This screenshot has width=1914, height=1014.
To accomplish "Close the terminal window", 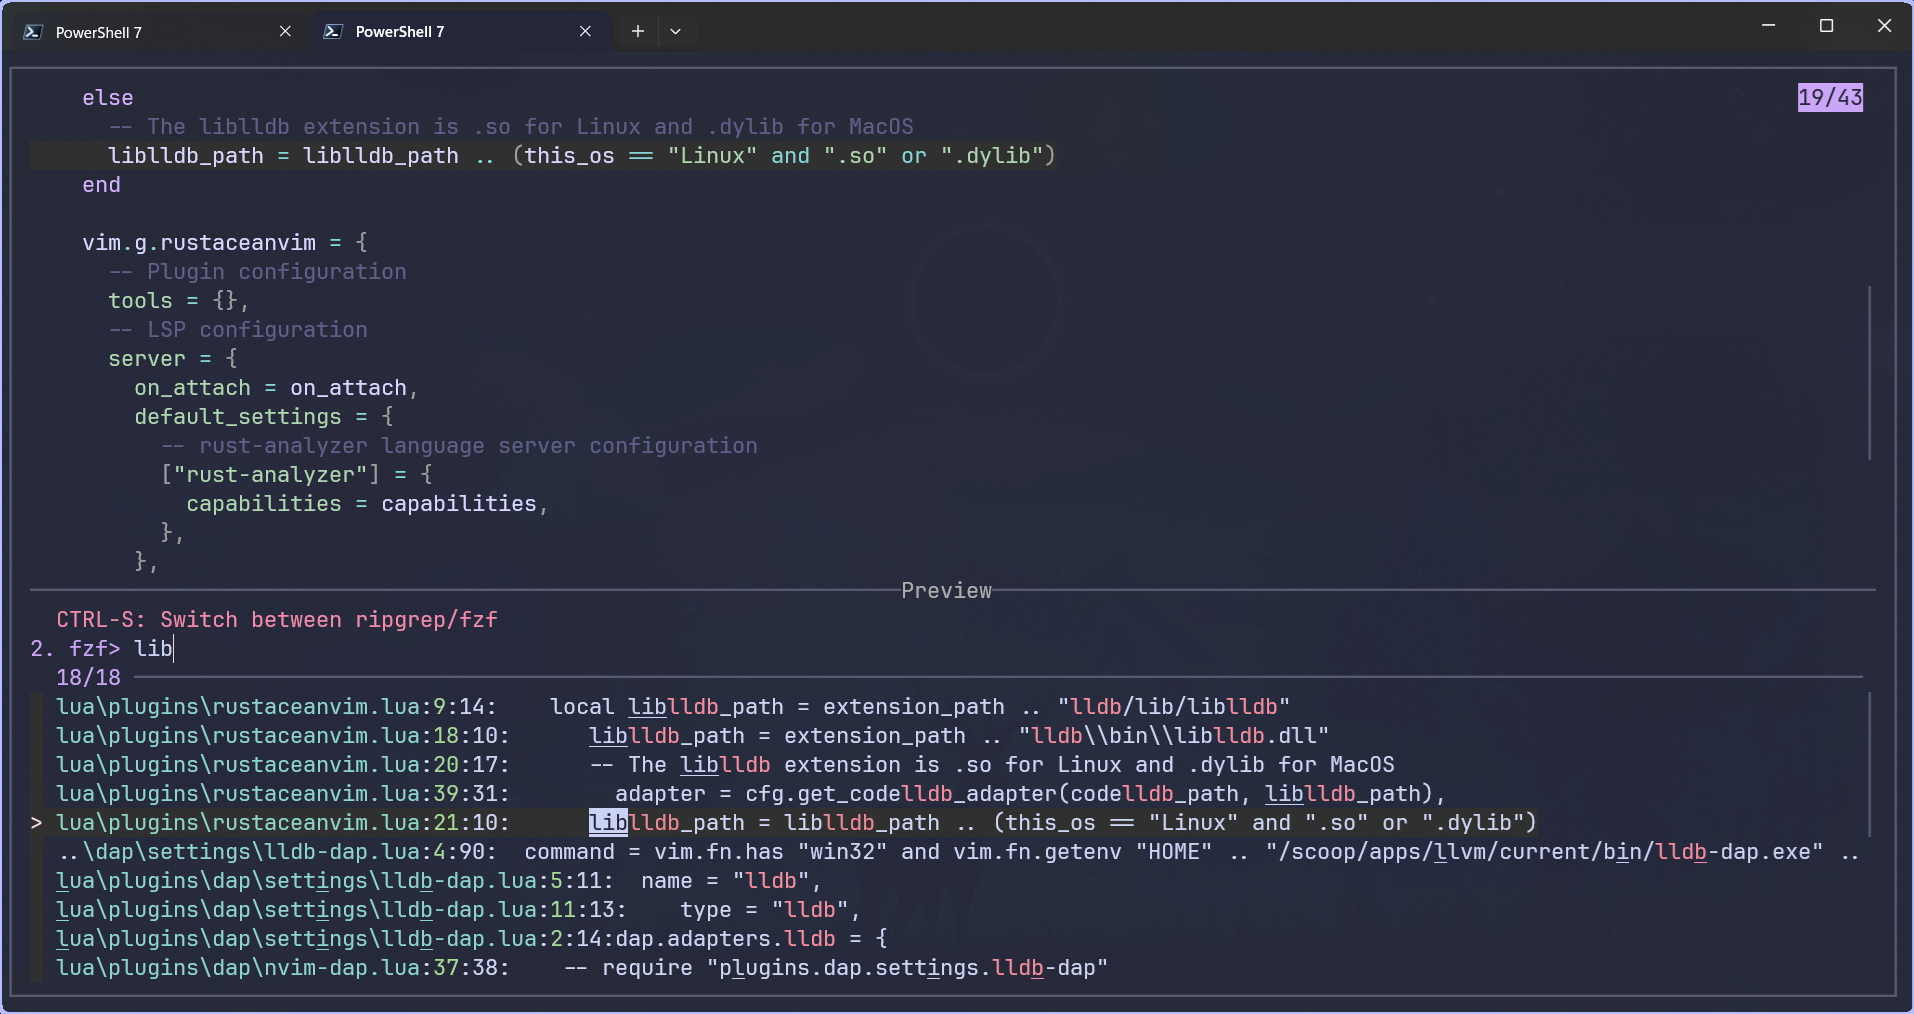I will click(1884, 26).
